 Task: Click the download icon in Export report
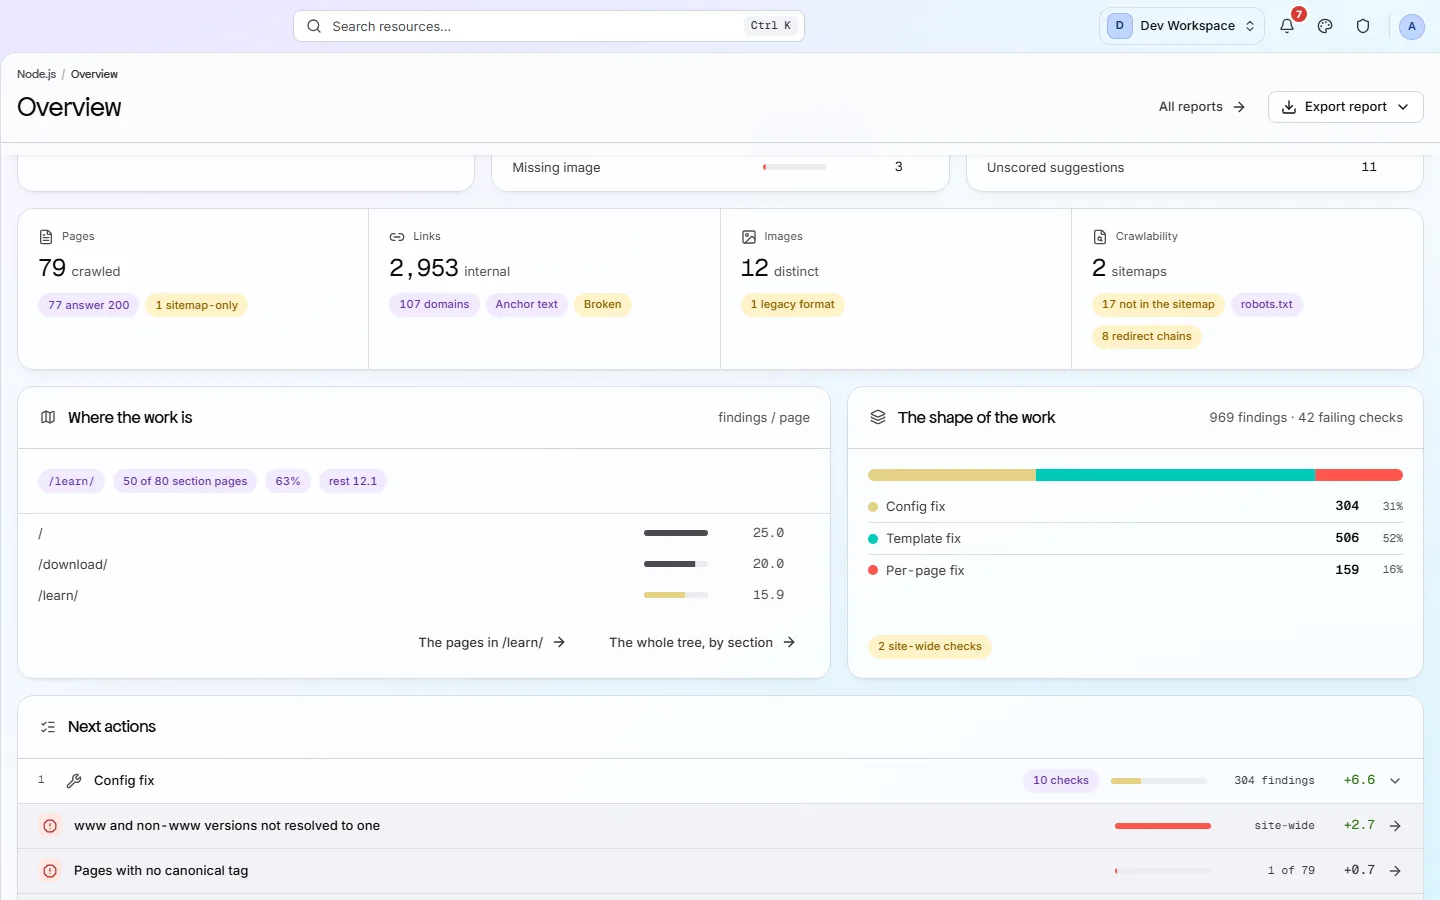pyautogui.click(x=1289, y=107)
